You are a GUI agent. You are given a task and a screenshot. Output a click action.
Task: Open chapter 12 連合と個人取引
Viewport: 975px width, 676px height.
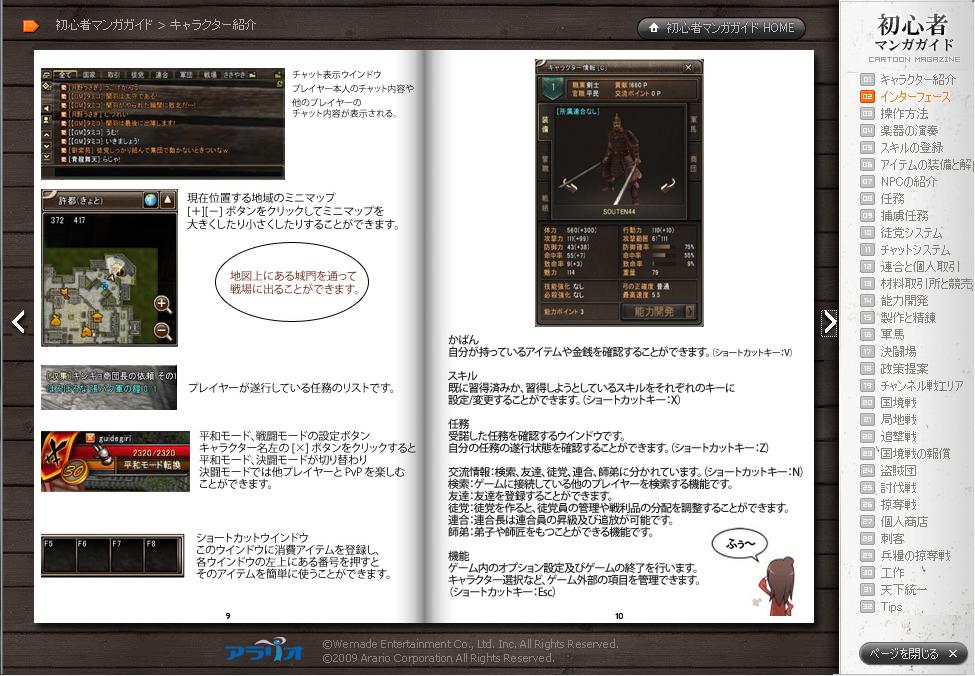911,267
